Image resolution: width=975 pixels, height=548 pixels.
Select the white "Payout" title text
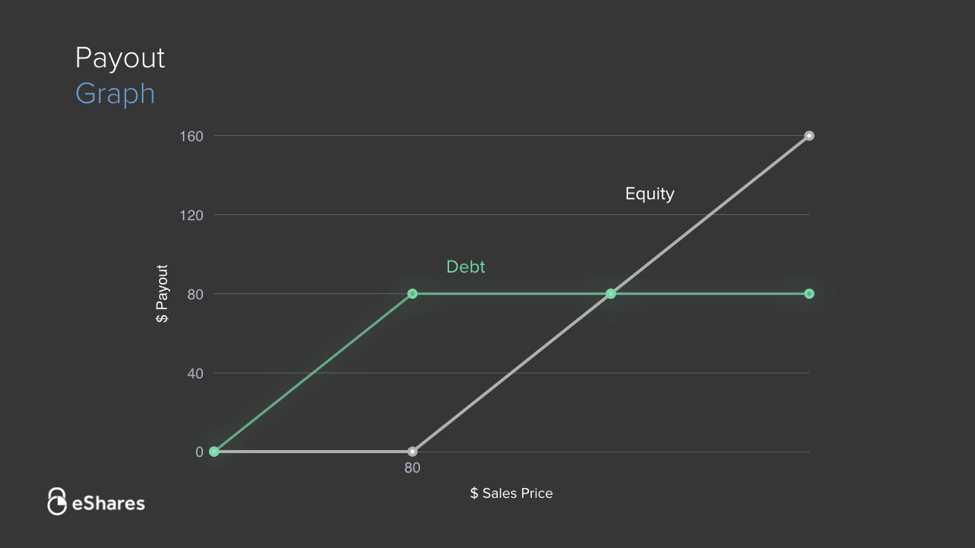coord(120,58)
